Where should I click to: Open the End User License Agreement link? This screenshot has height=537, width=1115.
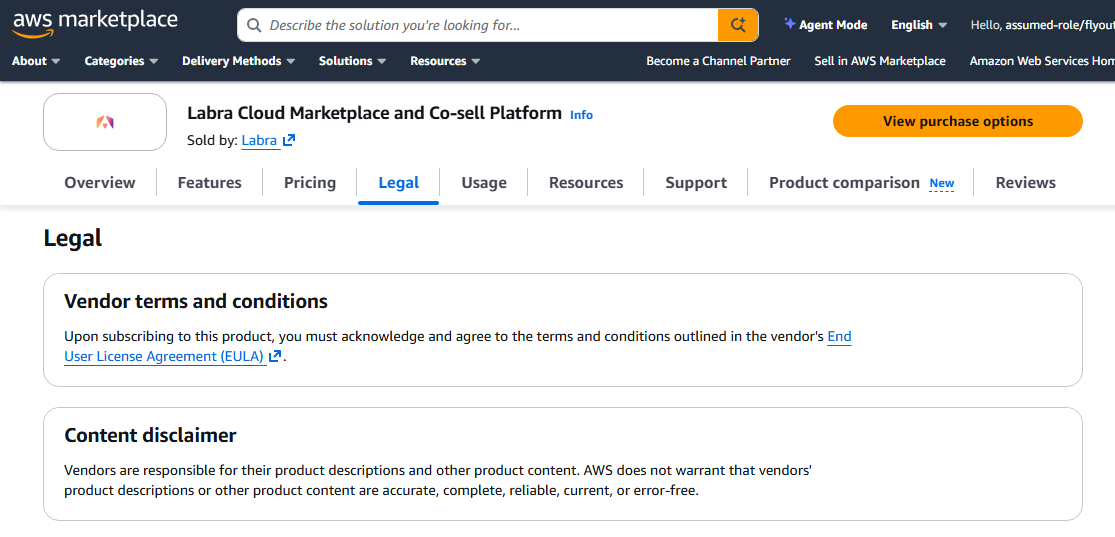164,357
